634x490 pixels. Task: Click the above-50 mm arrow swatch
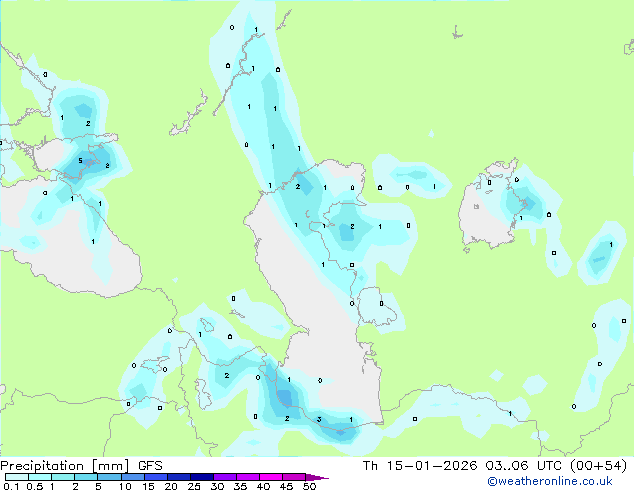pyautogui.click(x=316, y=477)
